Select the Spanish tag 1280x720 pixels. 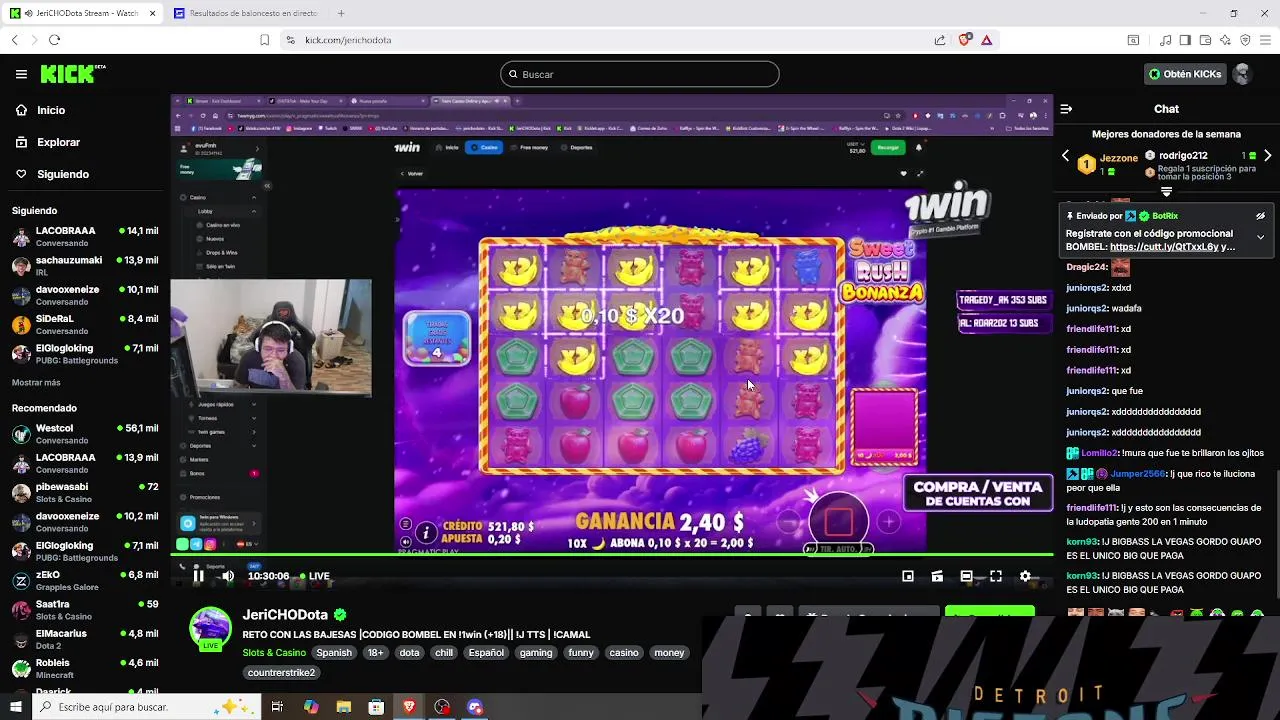coord(334,653)
